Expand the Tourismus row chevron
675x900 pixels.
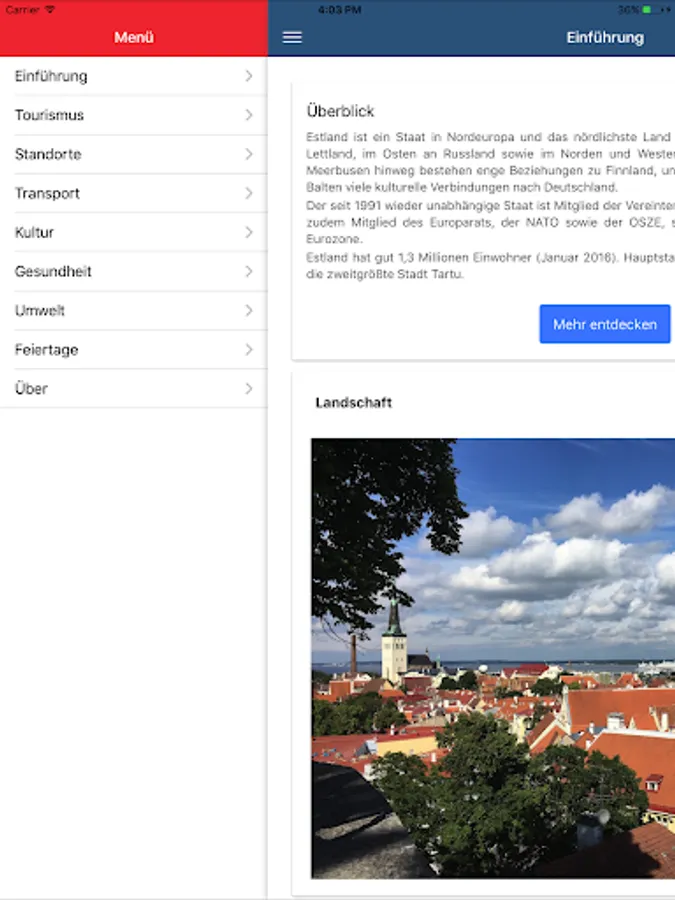pos(249,115)
